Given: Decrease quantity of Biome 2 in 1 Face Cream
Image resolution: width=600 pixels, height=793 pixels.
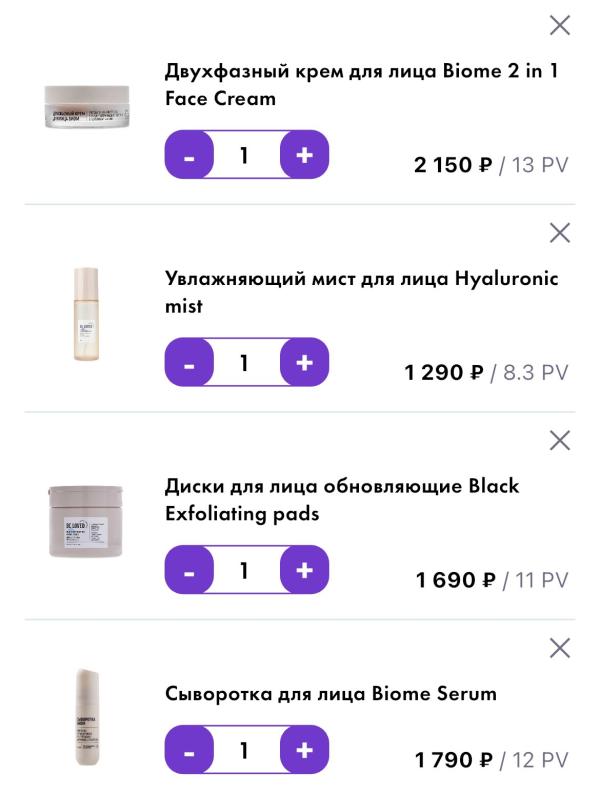Looking at the screenshot, I should tap(189, 155).
